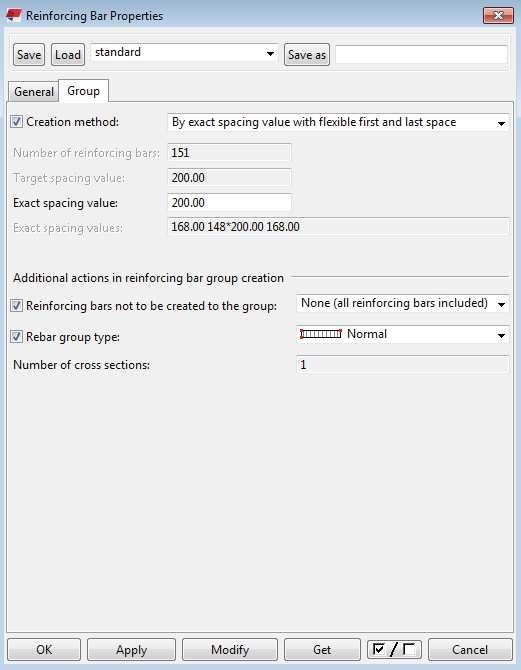Click the Save as name text field
The width and height of the screenshot is (521, 670).
(421, 55)
